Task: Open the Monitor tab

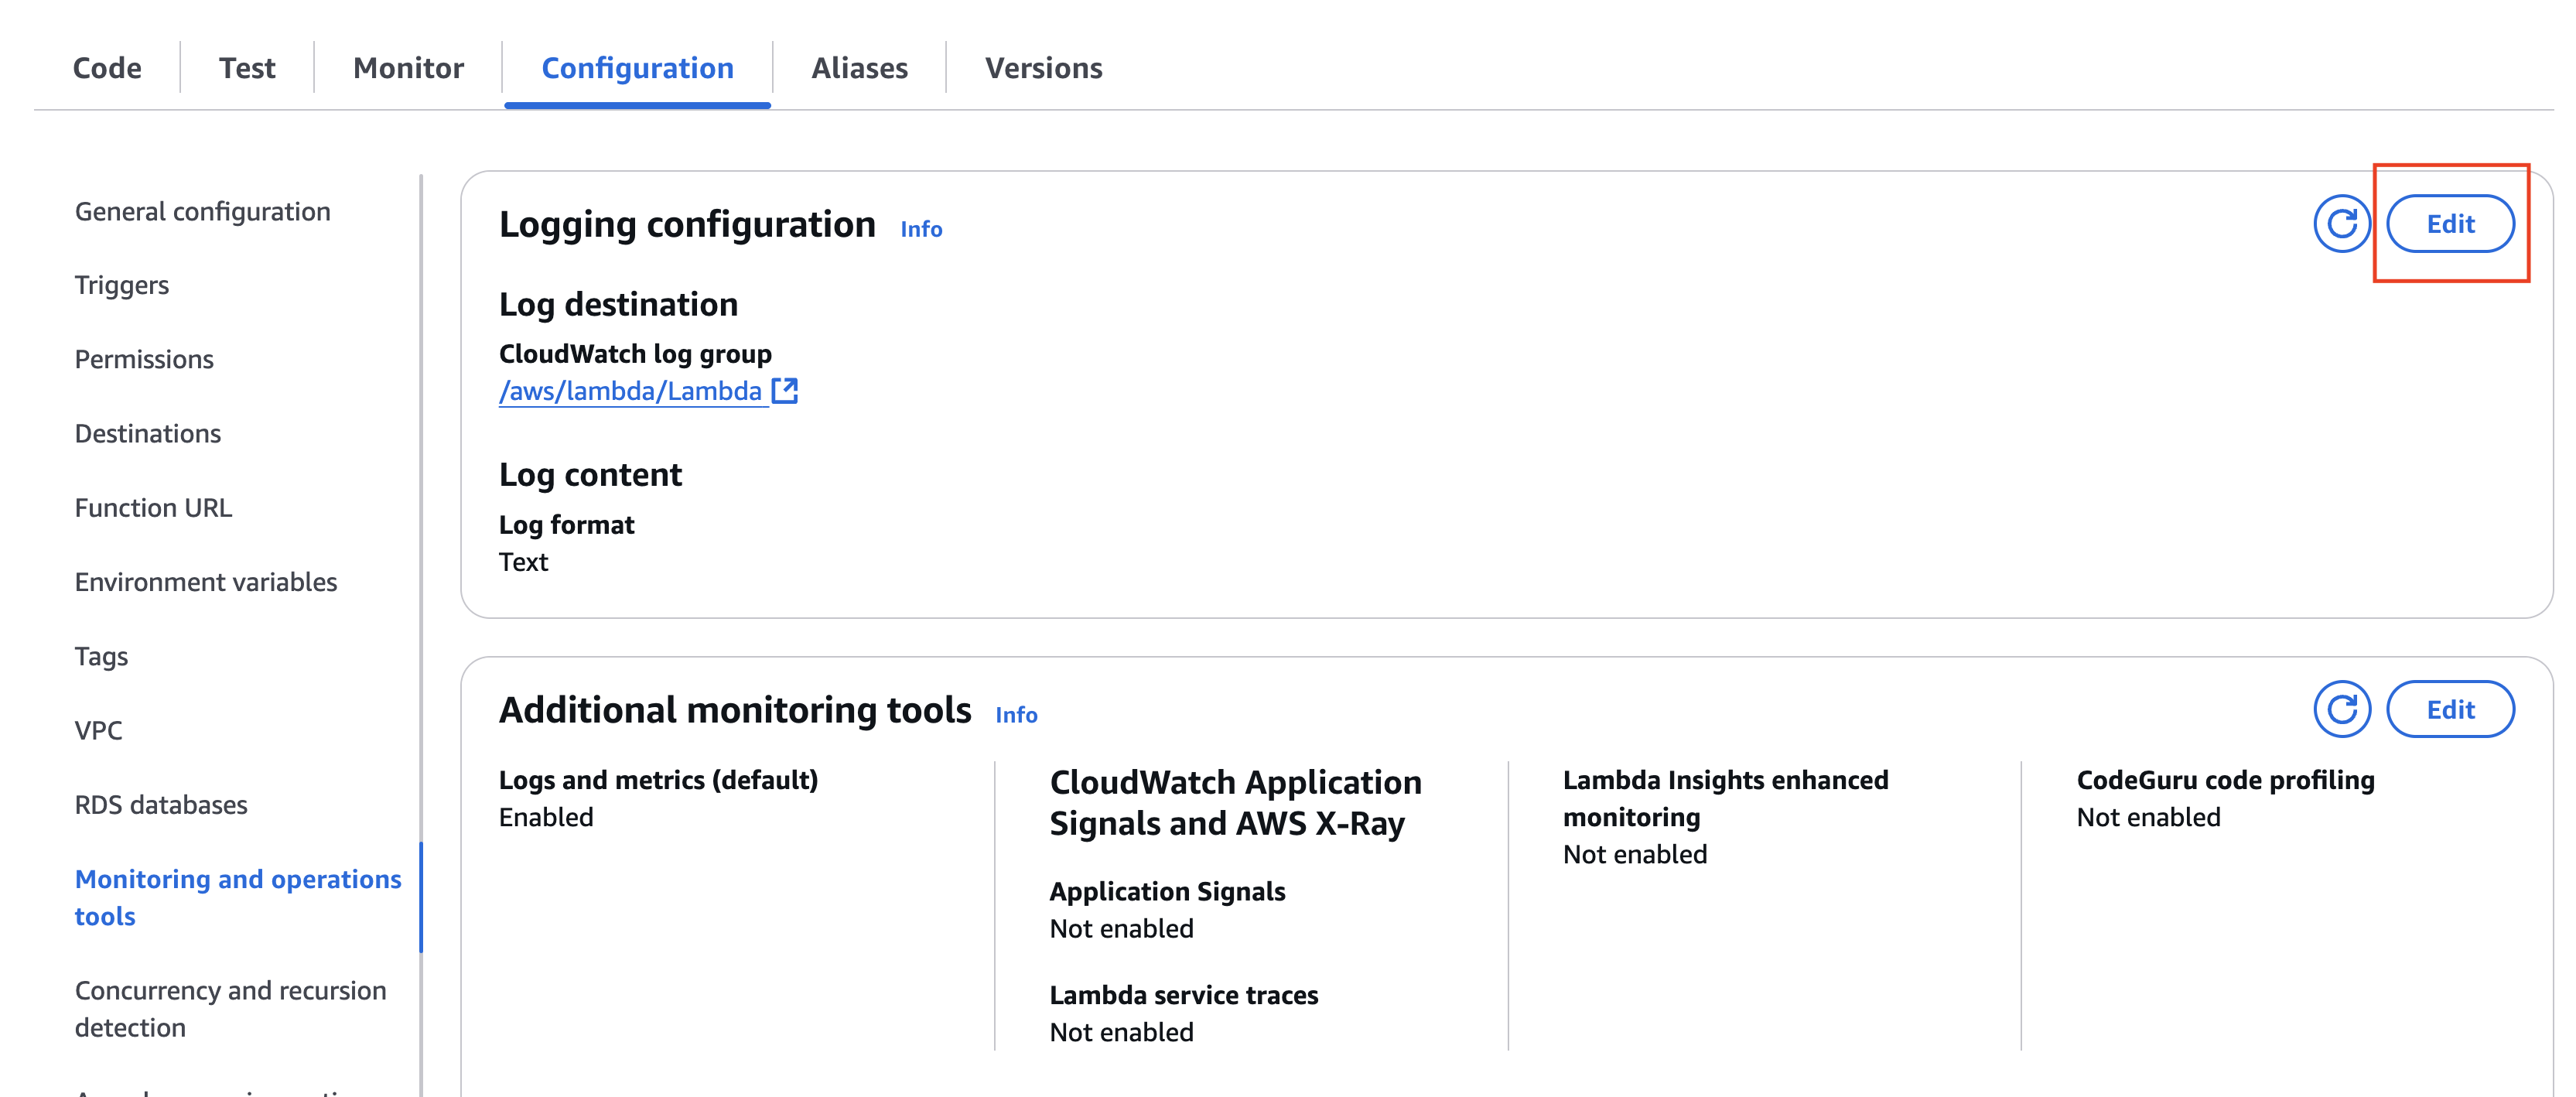Action: [x=408, y=68]
